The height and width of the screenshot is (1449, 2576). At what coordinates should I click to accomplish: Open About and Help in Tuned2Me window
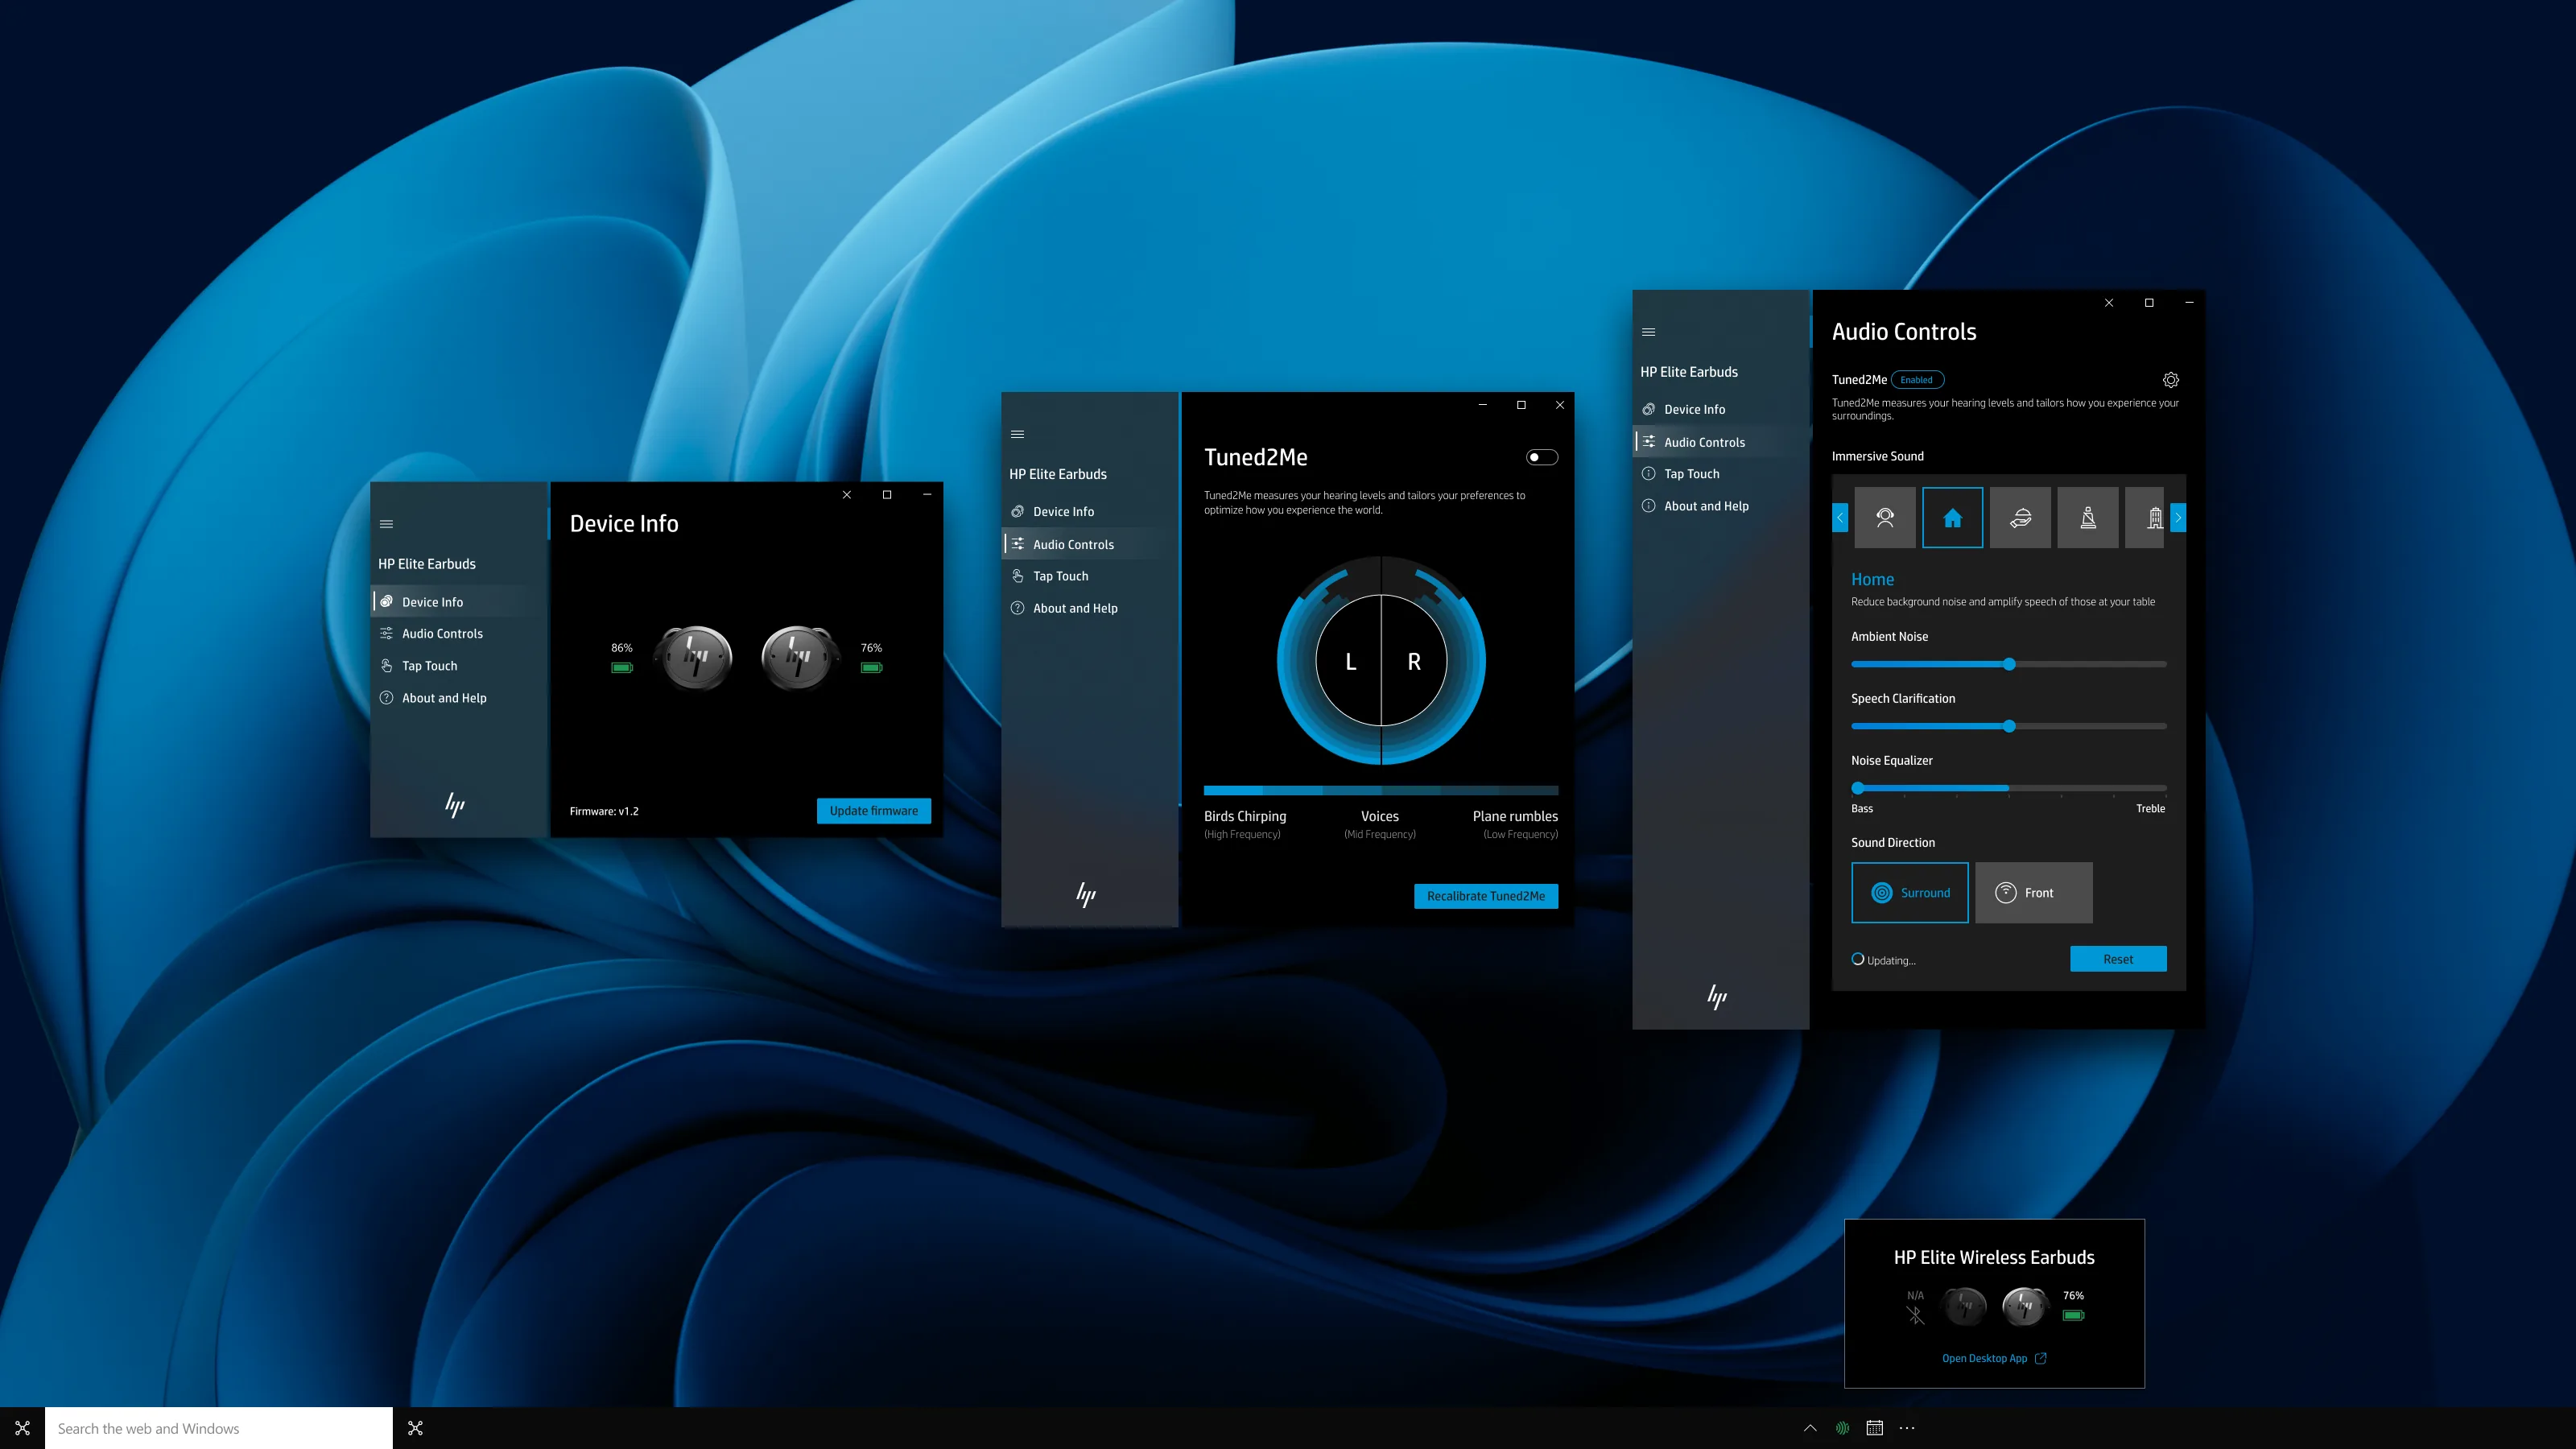pyautogui.click(x=1090, y=608)
